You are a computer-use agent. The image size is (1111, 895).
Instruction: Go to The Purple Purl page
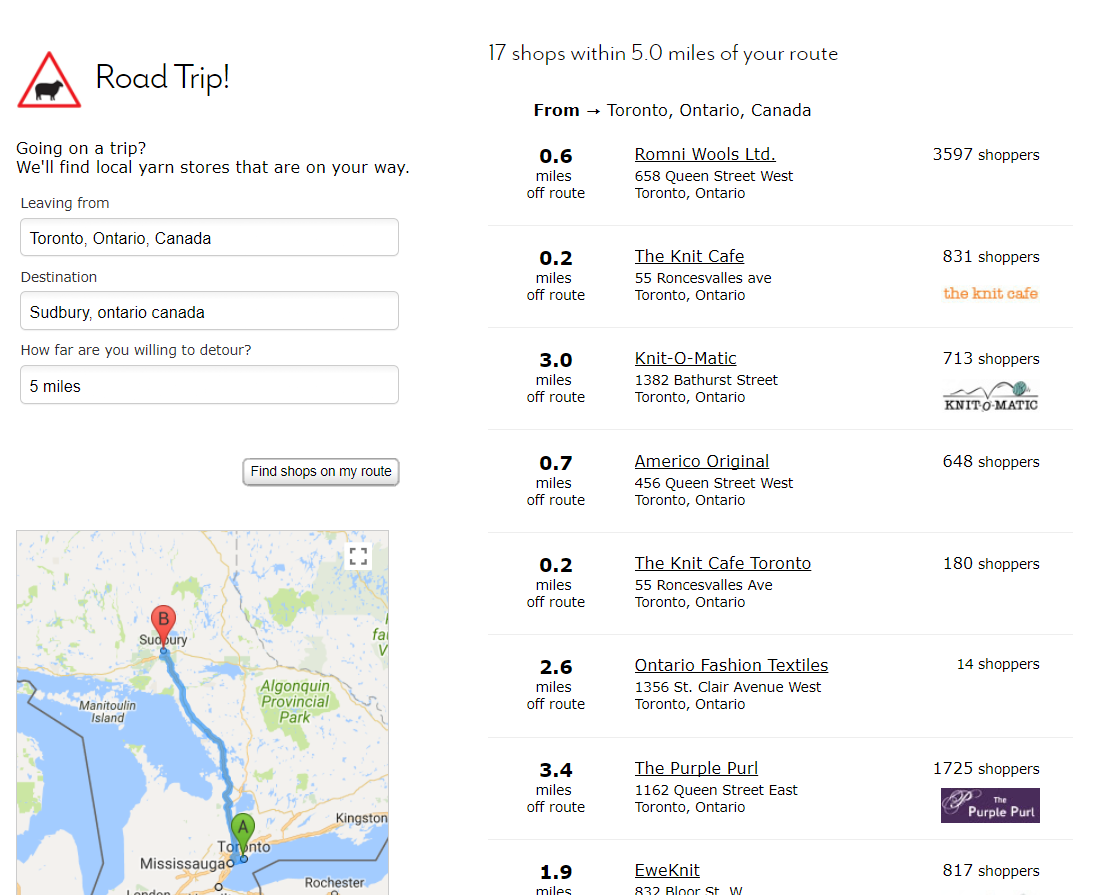pos(696,768)
